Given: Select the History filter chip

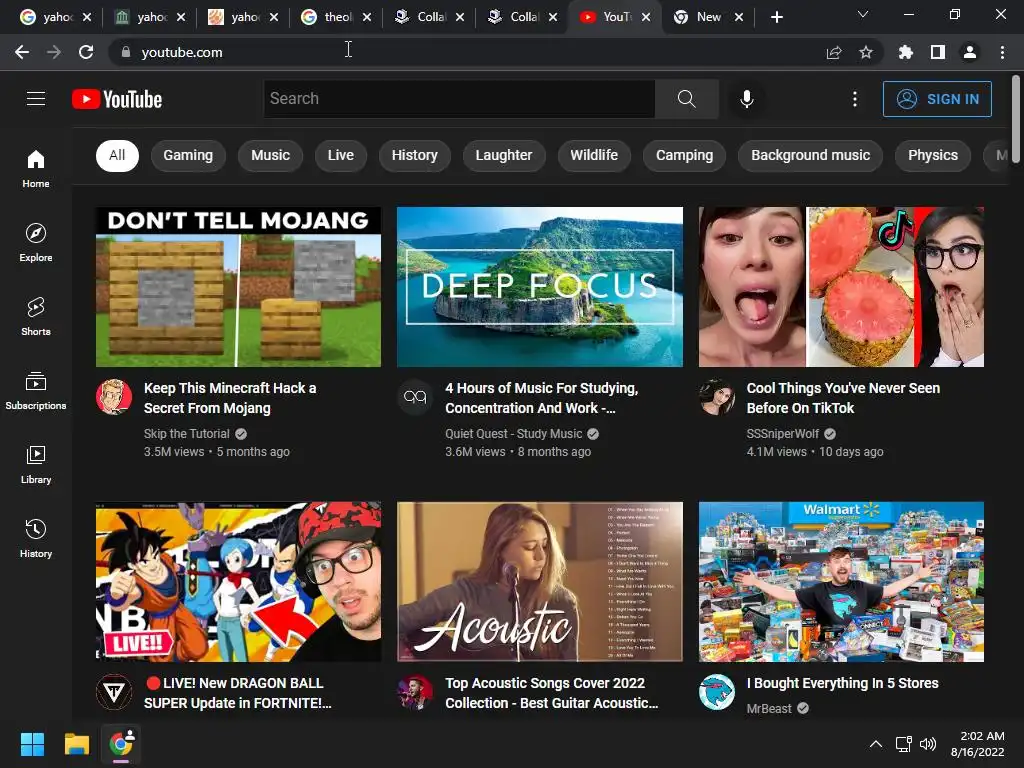Looking at the screenshot, I should (x=415, y=155).
